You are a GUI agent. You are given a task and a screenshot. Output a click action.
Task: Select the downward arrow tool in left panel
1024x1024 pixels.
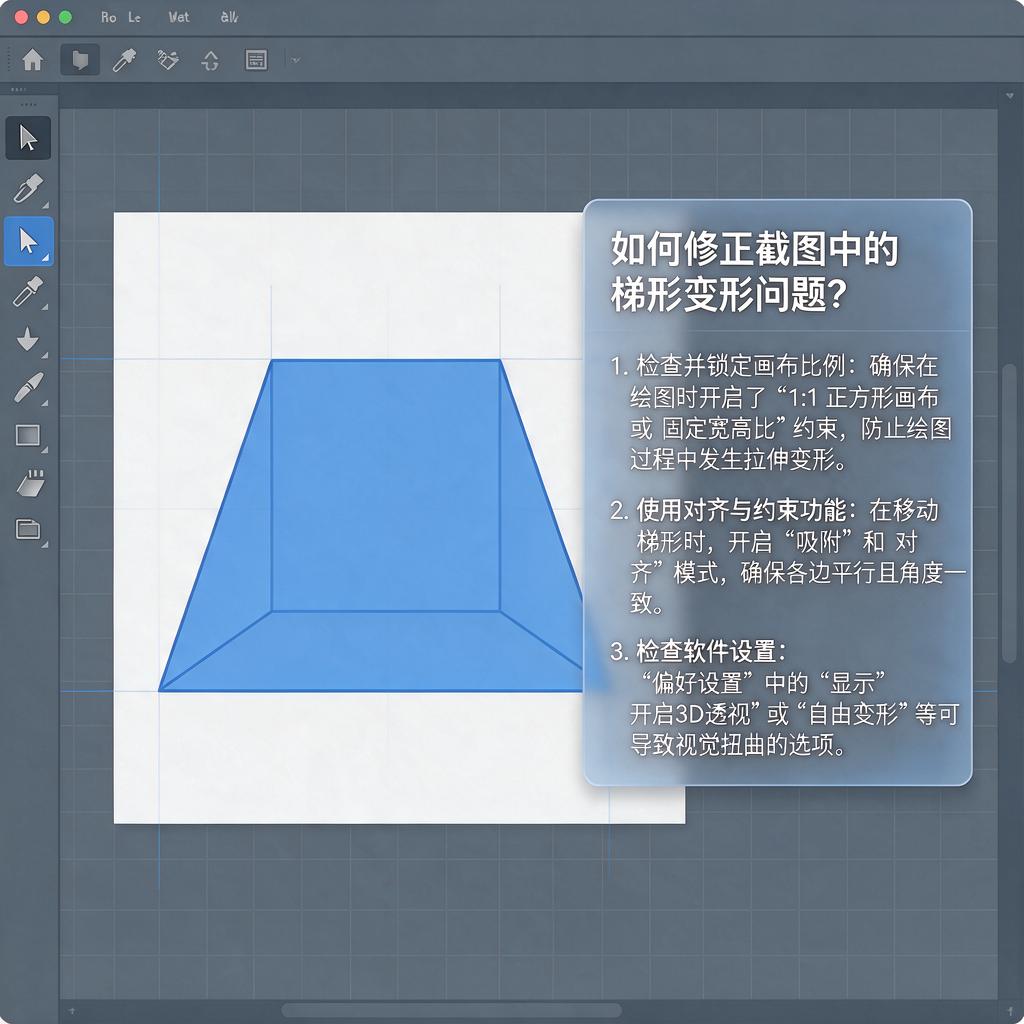(27, 340)
